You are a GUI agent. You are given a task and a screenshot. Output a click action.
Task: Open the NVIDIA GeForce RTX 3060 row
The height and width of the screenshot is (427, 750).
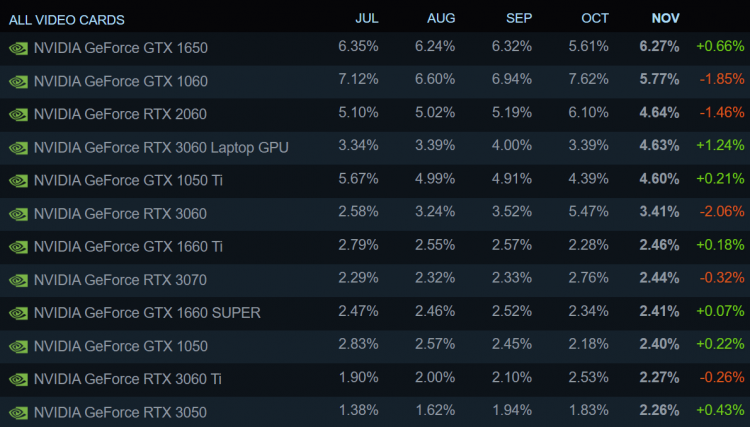click(x=120, y=213)
